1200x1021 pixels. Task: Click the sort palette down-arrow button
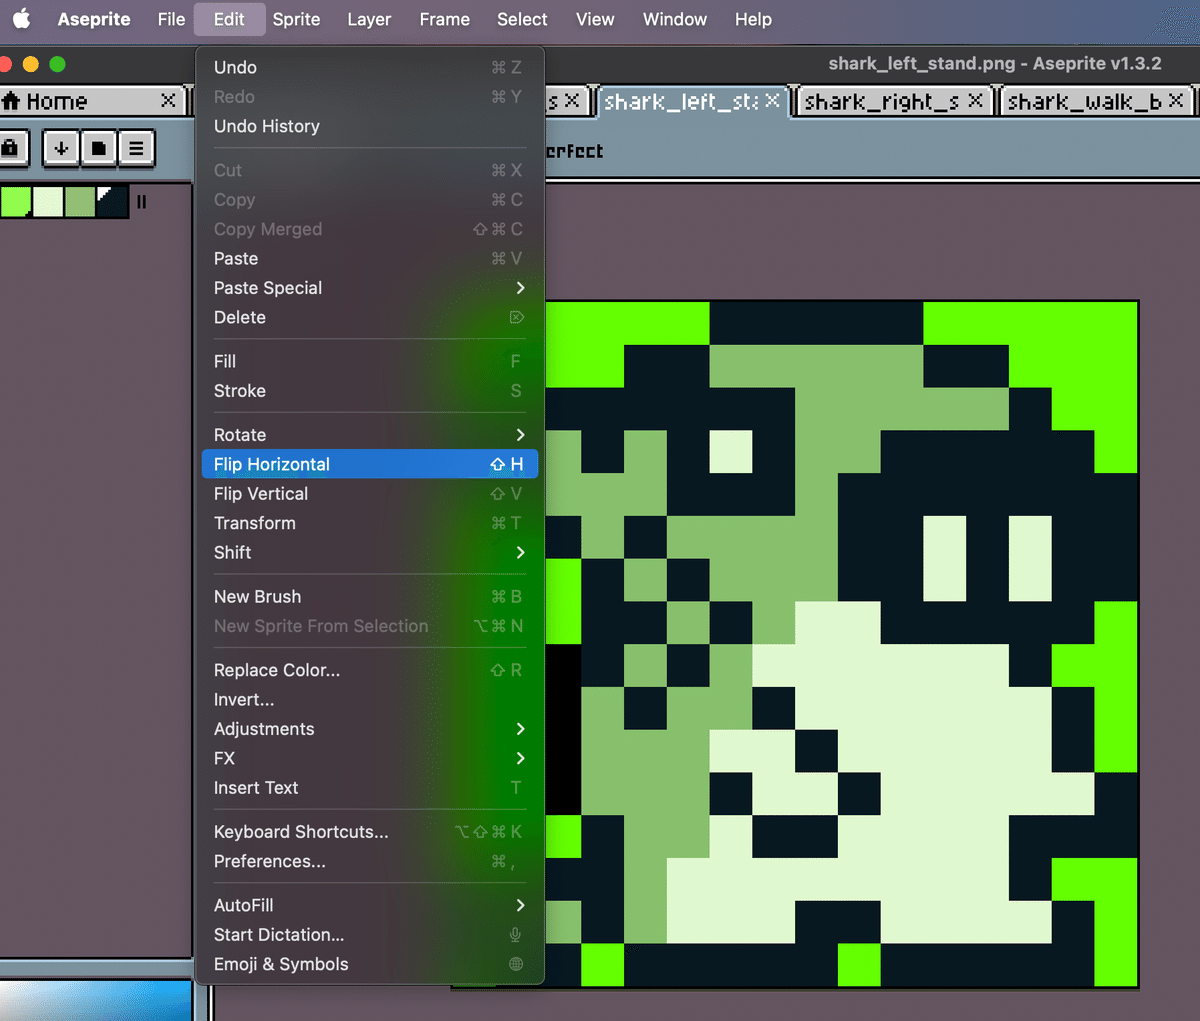(61, 149)
